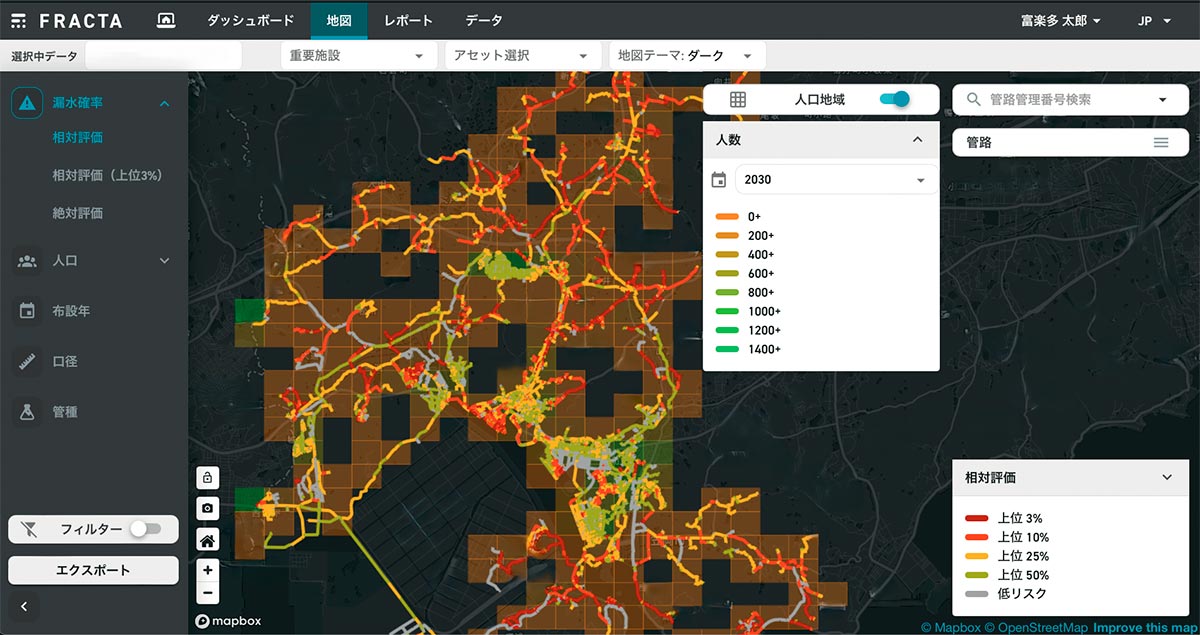1200x635 pixels.
Task: Click the 管路 hamburger menu icon
Action: (1160, 143)
